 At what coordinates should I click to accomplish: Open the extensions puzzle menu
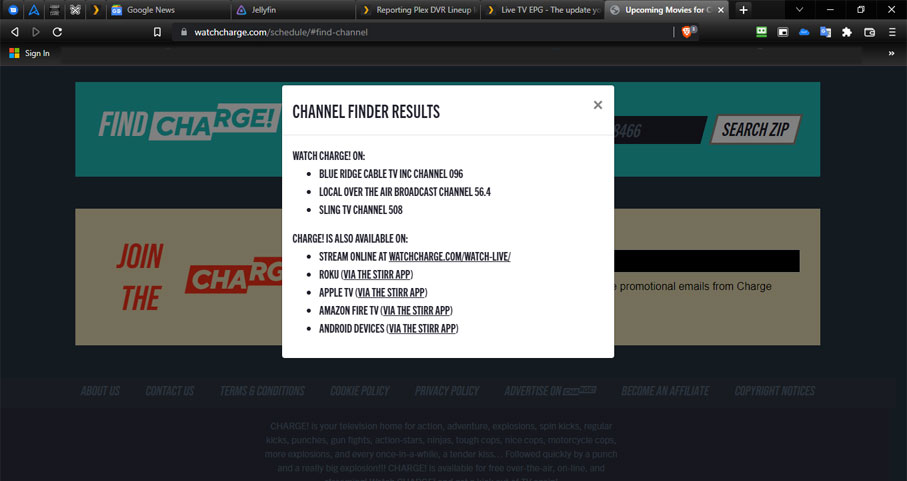pos(847,32)
